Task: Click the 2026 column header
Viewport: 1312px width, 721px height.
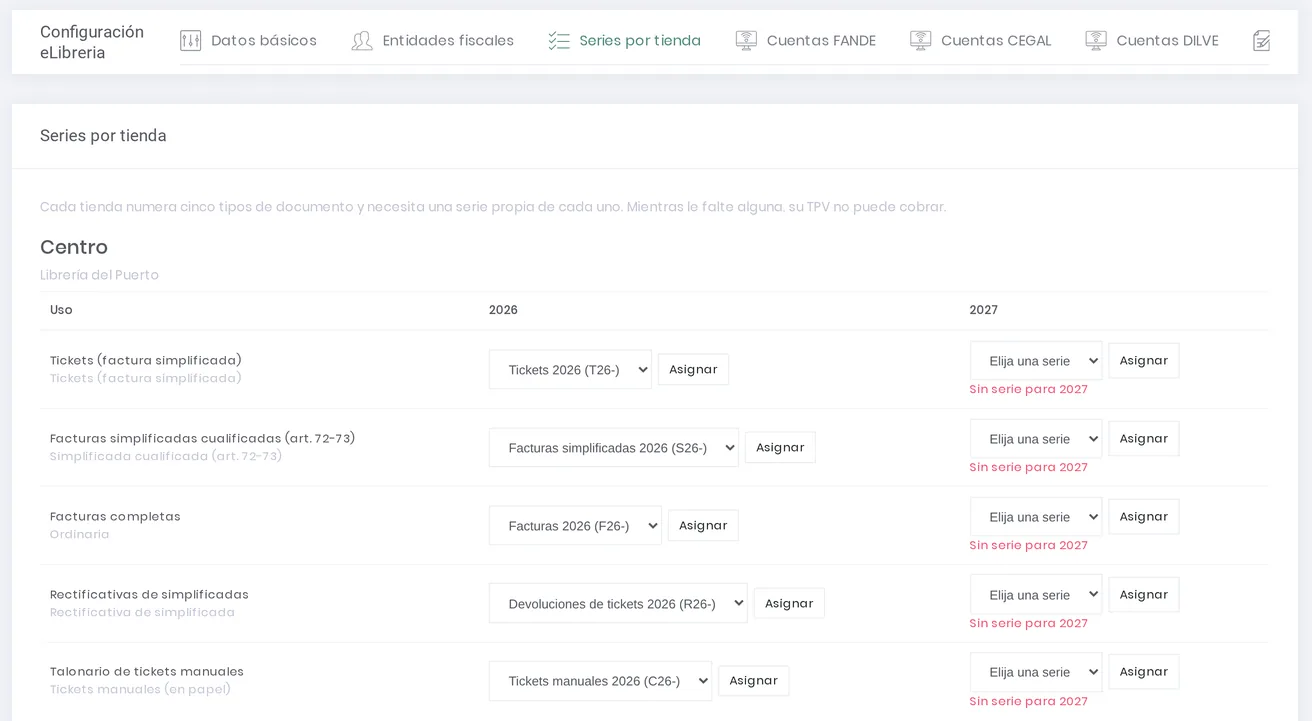Action: (503, 310)
